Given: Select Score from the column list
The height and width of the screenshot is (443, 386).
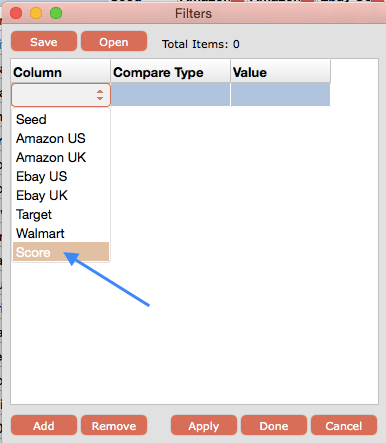Looking at the screenshot, I should coord(61,252).
